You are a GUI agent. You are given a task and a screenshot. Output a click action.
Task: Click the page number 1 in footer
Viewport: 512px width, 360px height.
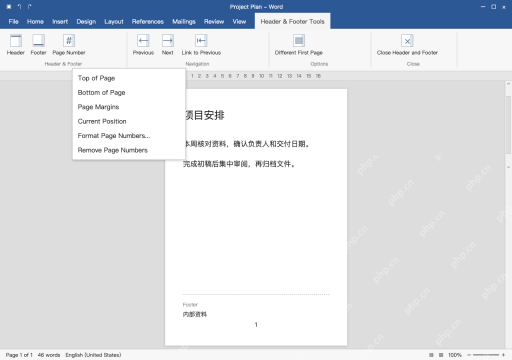256,325
